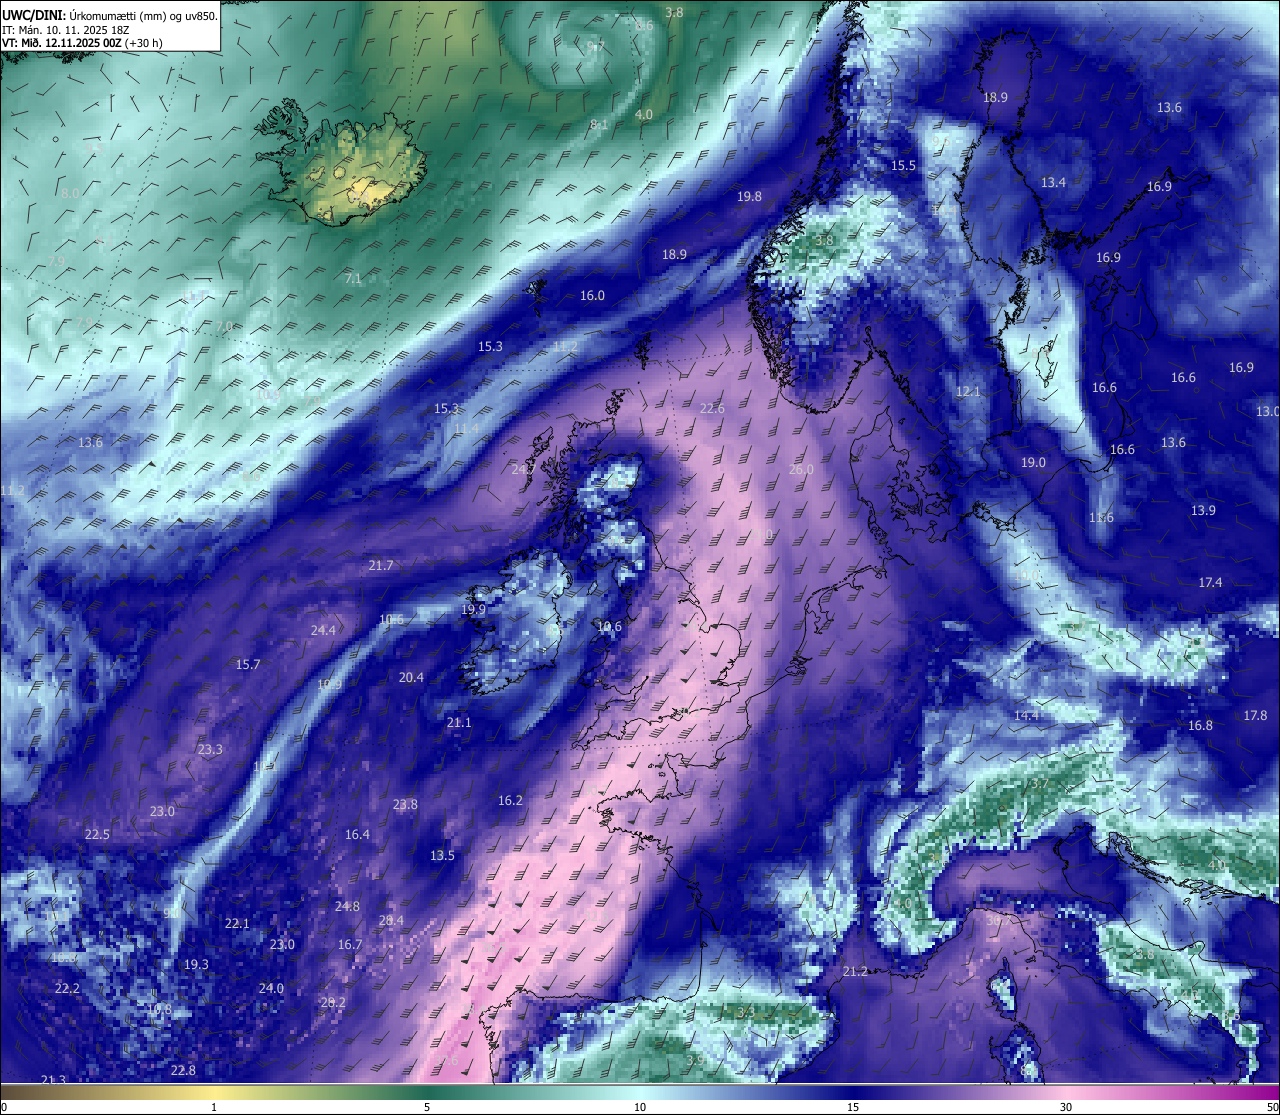
Task: Click the "24.8" value label on the map
Action: tap(347, 907)
